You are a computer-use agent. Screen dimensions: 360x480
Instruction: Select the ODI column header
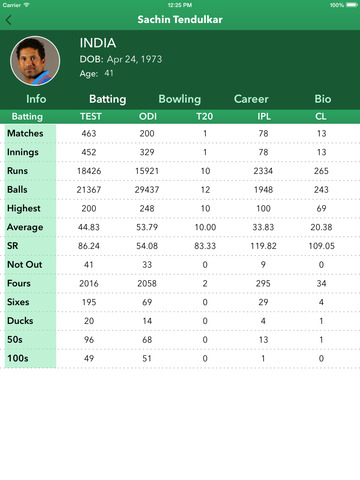148,116
